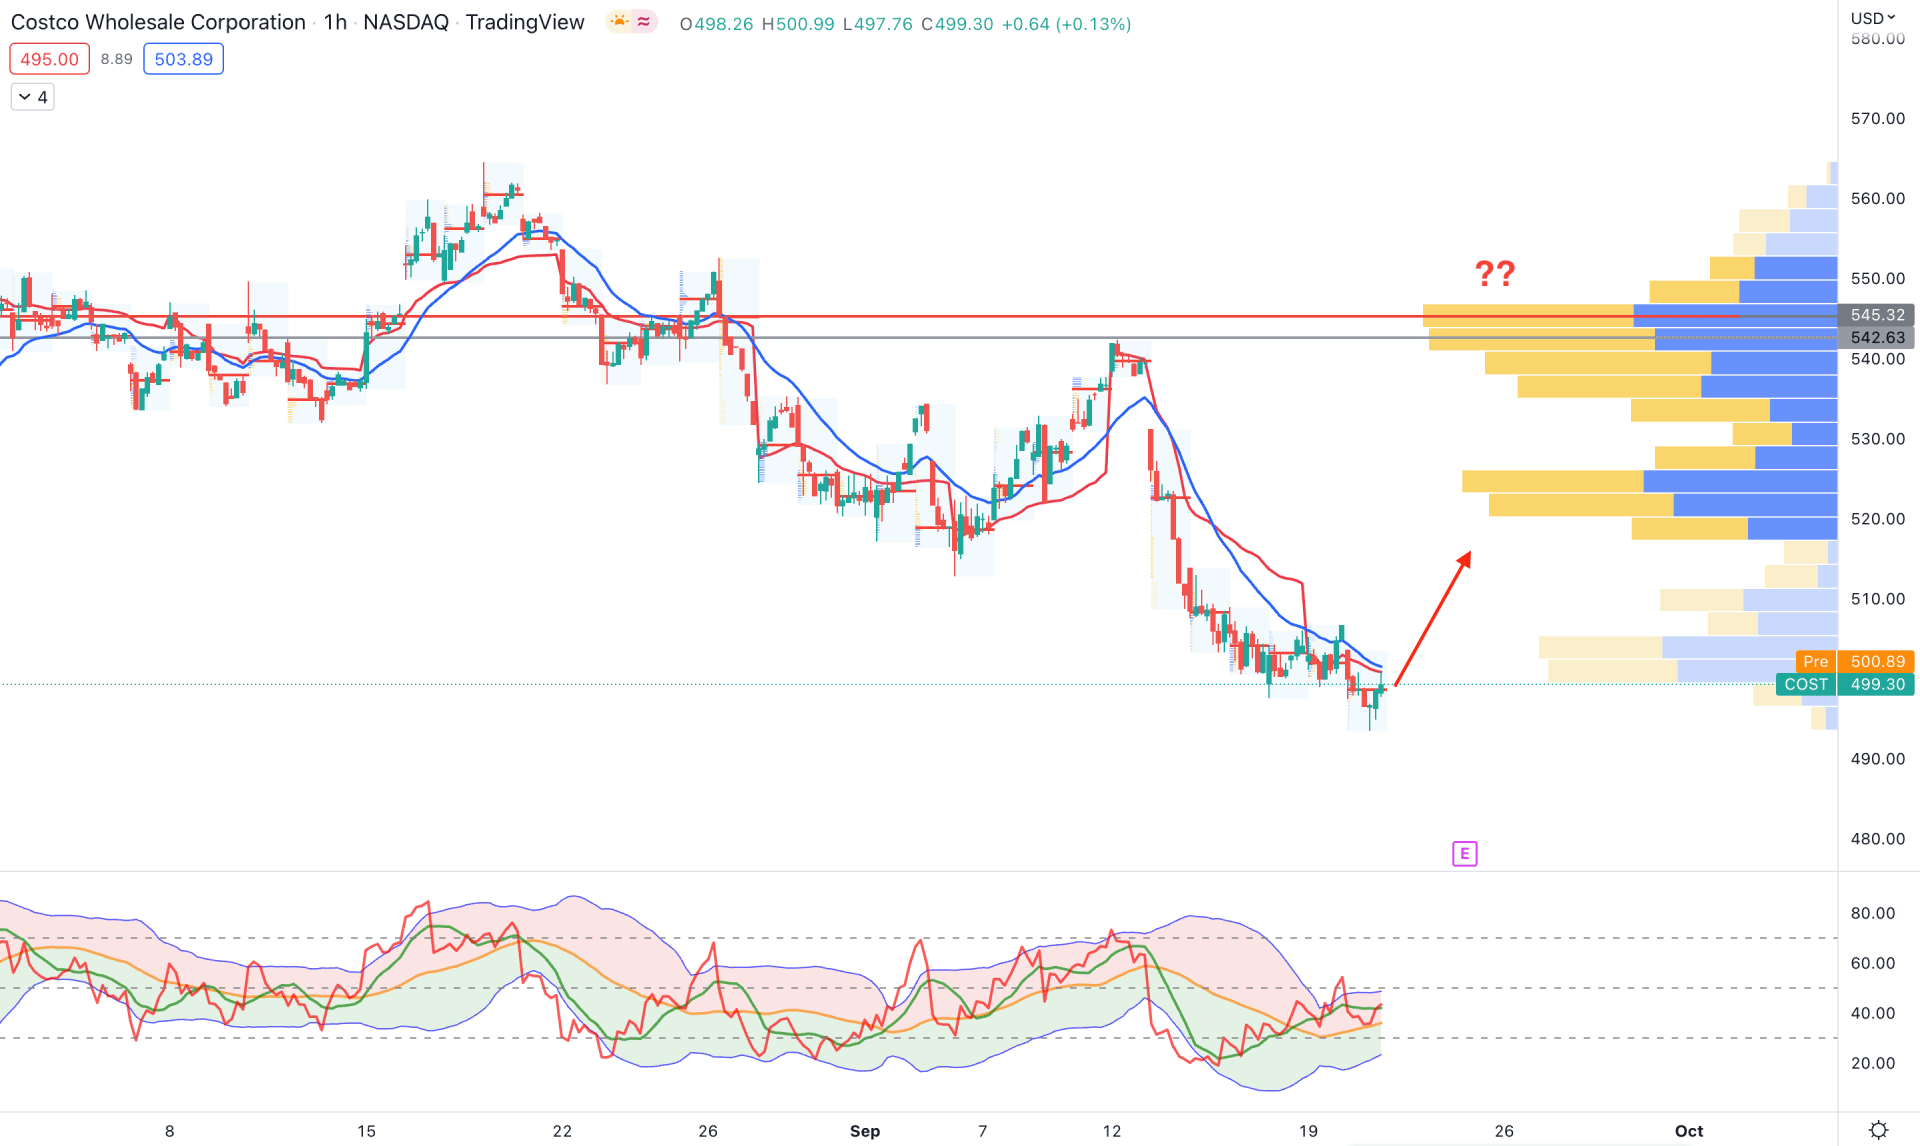Click the closing price C499.30 value

point(957,23)
